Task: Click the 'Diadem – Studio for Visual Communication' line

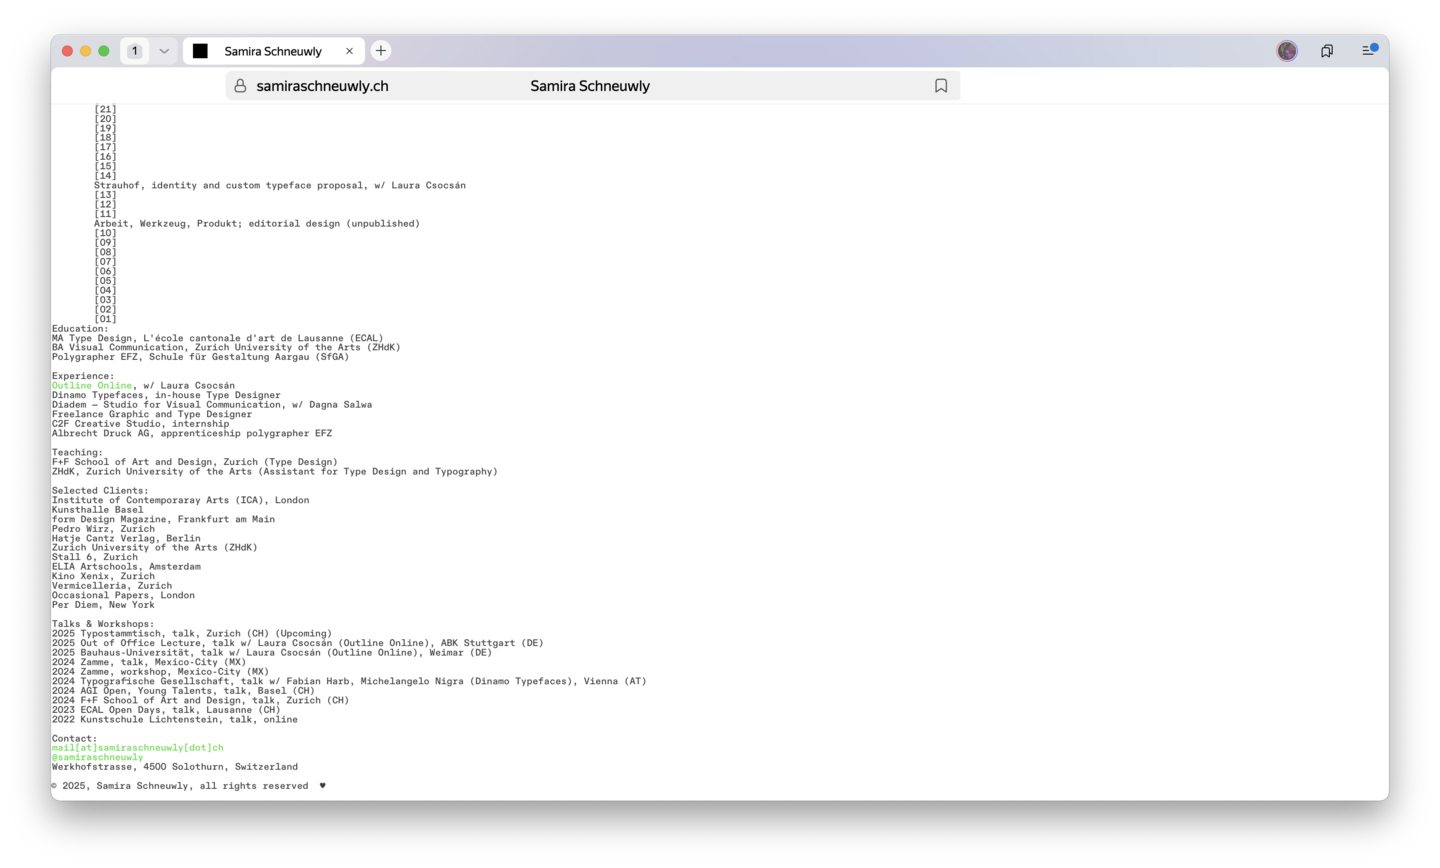Action: (212, 405)
